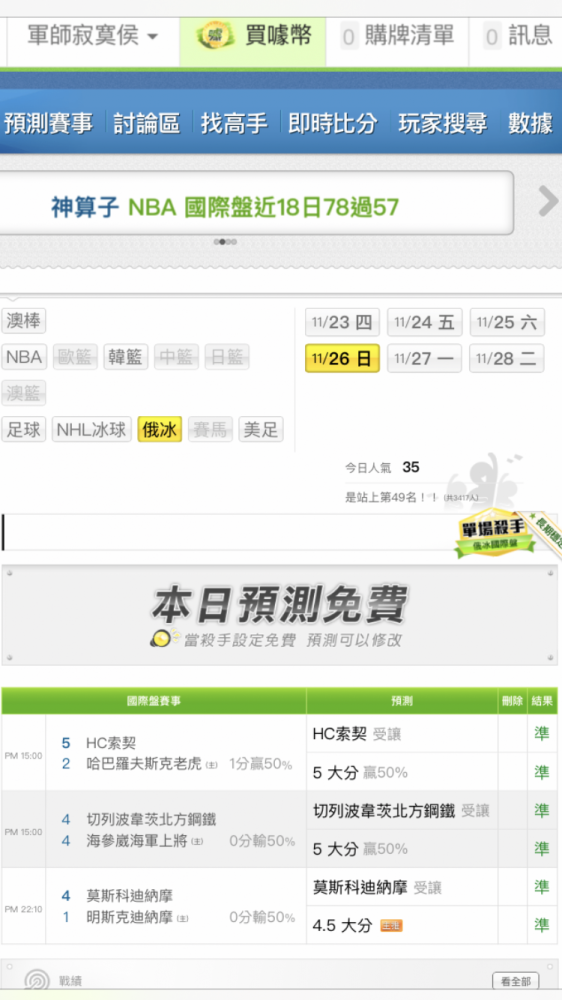This screenshot has height=1000, width=562.
Task: Choose date 11/24 五
Action: click(x=425, y=322)
